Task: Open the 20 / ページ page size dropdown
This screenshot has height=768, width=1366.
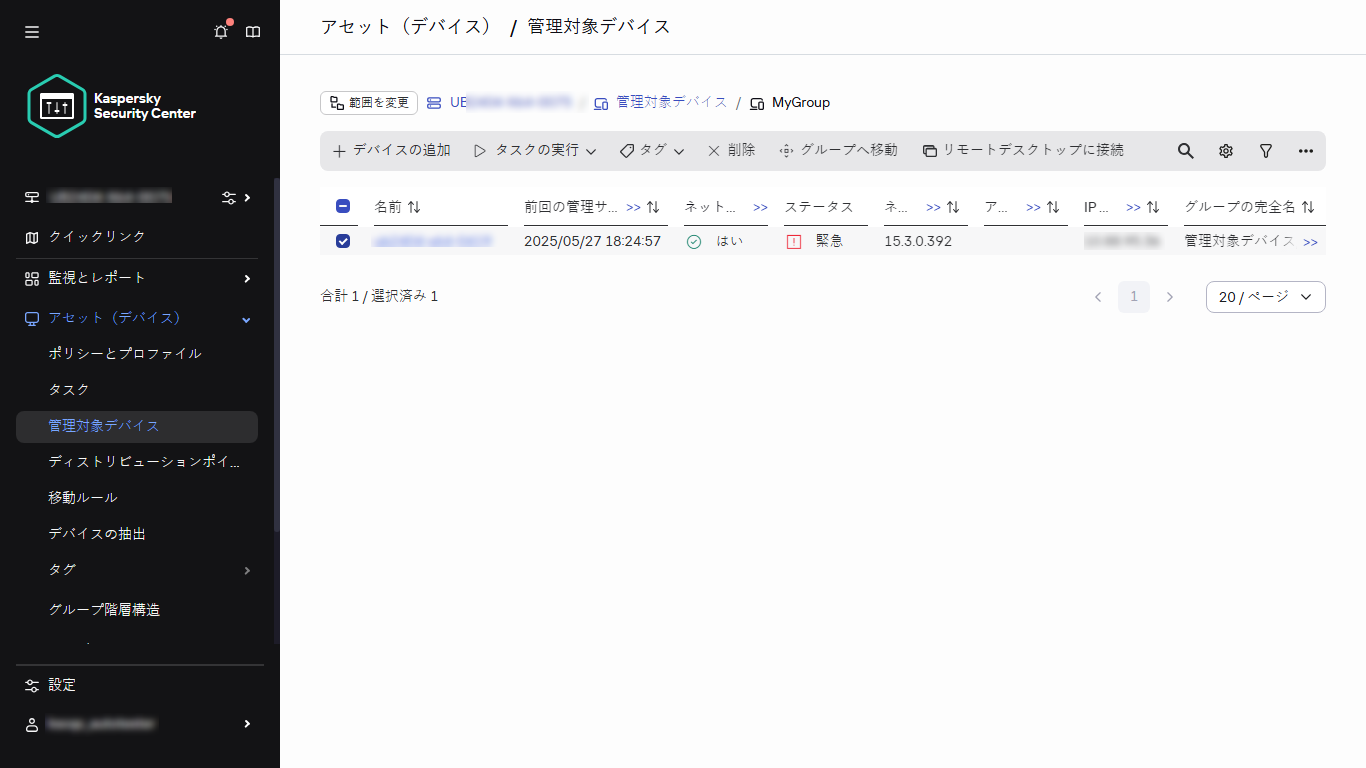Action: click(1265, 296)
